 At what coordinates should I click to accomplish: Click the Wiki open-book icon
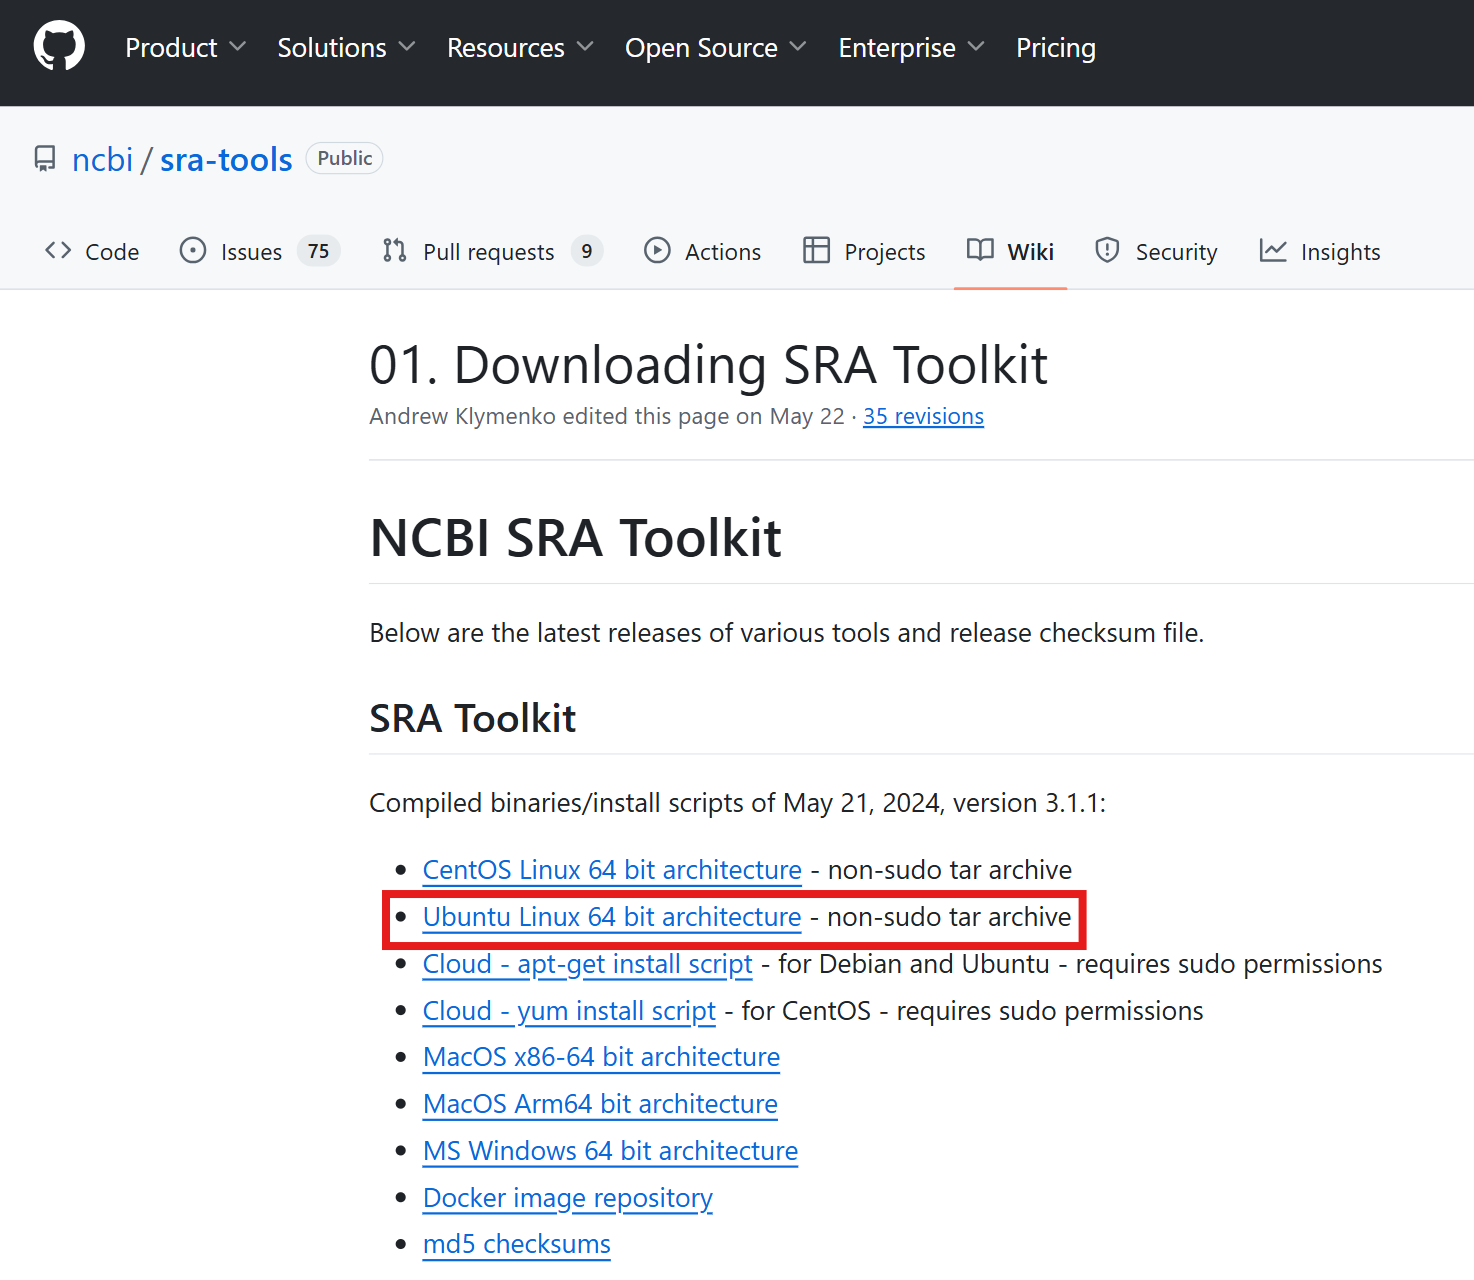point(980,250)
